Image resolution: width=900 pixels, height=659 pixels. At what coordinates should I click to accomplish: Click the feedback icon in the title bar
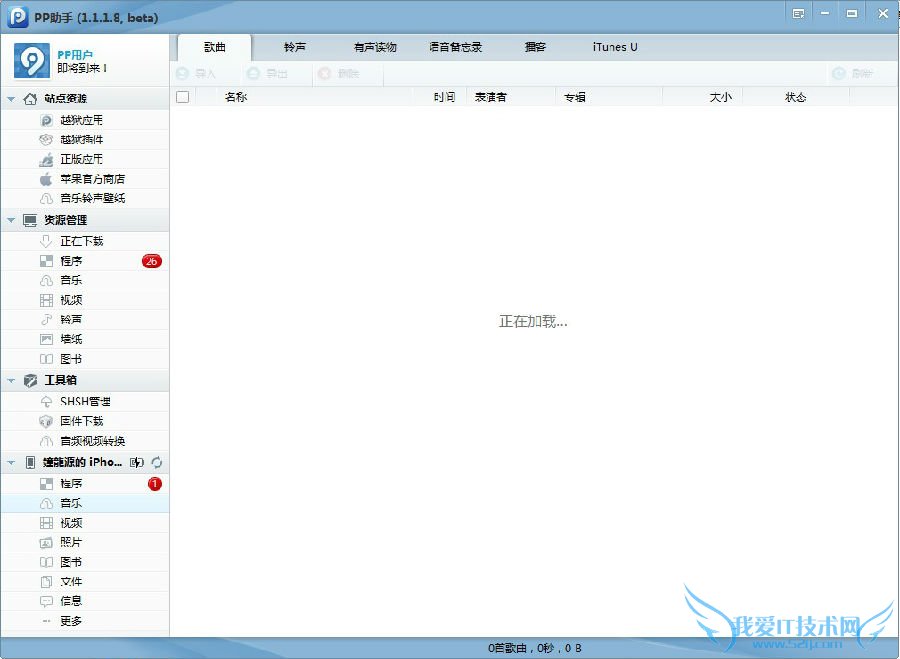pos(799,14)
